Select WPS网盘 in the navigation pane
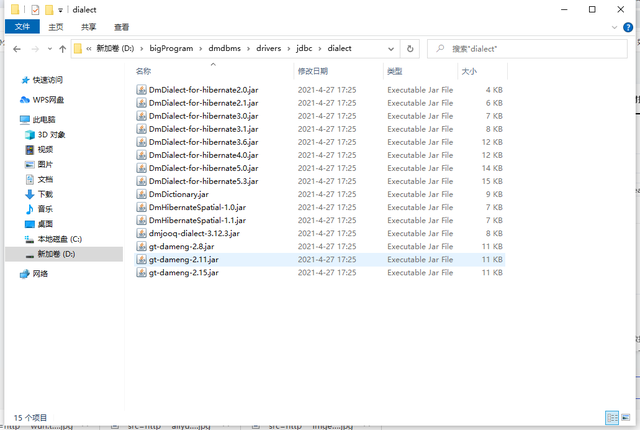 pos(48,100)
